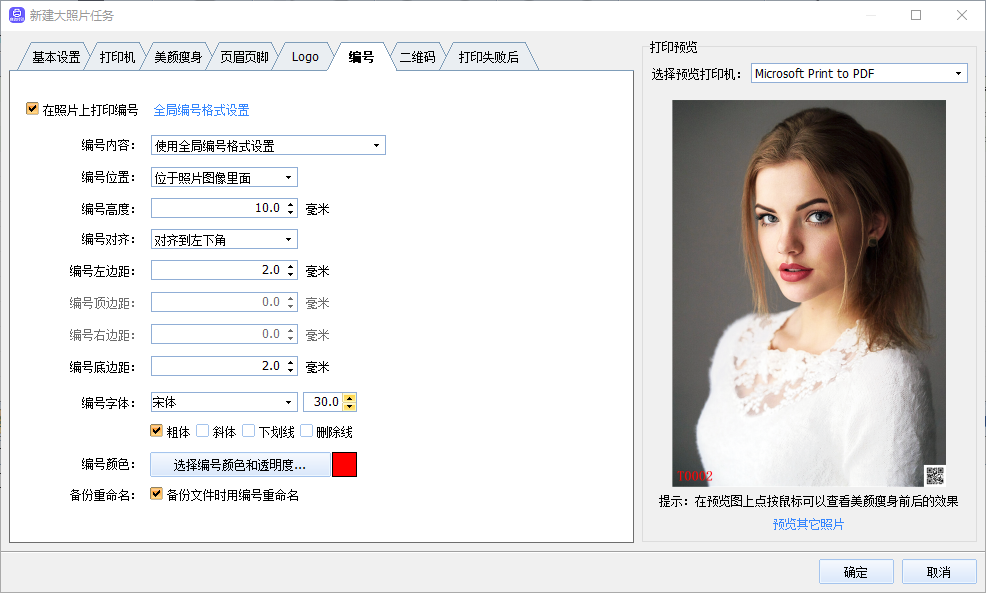Click the app icon in the title bar

click(17, 15)
